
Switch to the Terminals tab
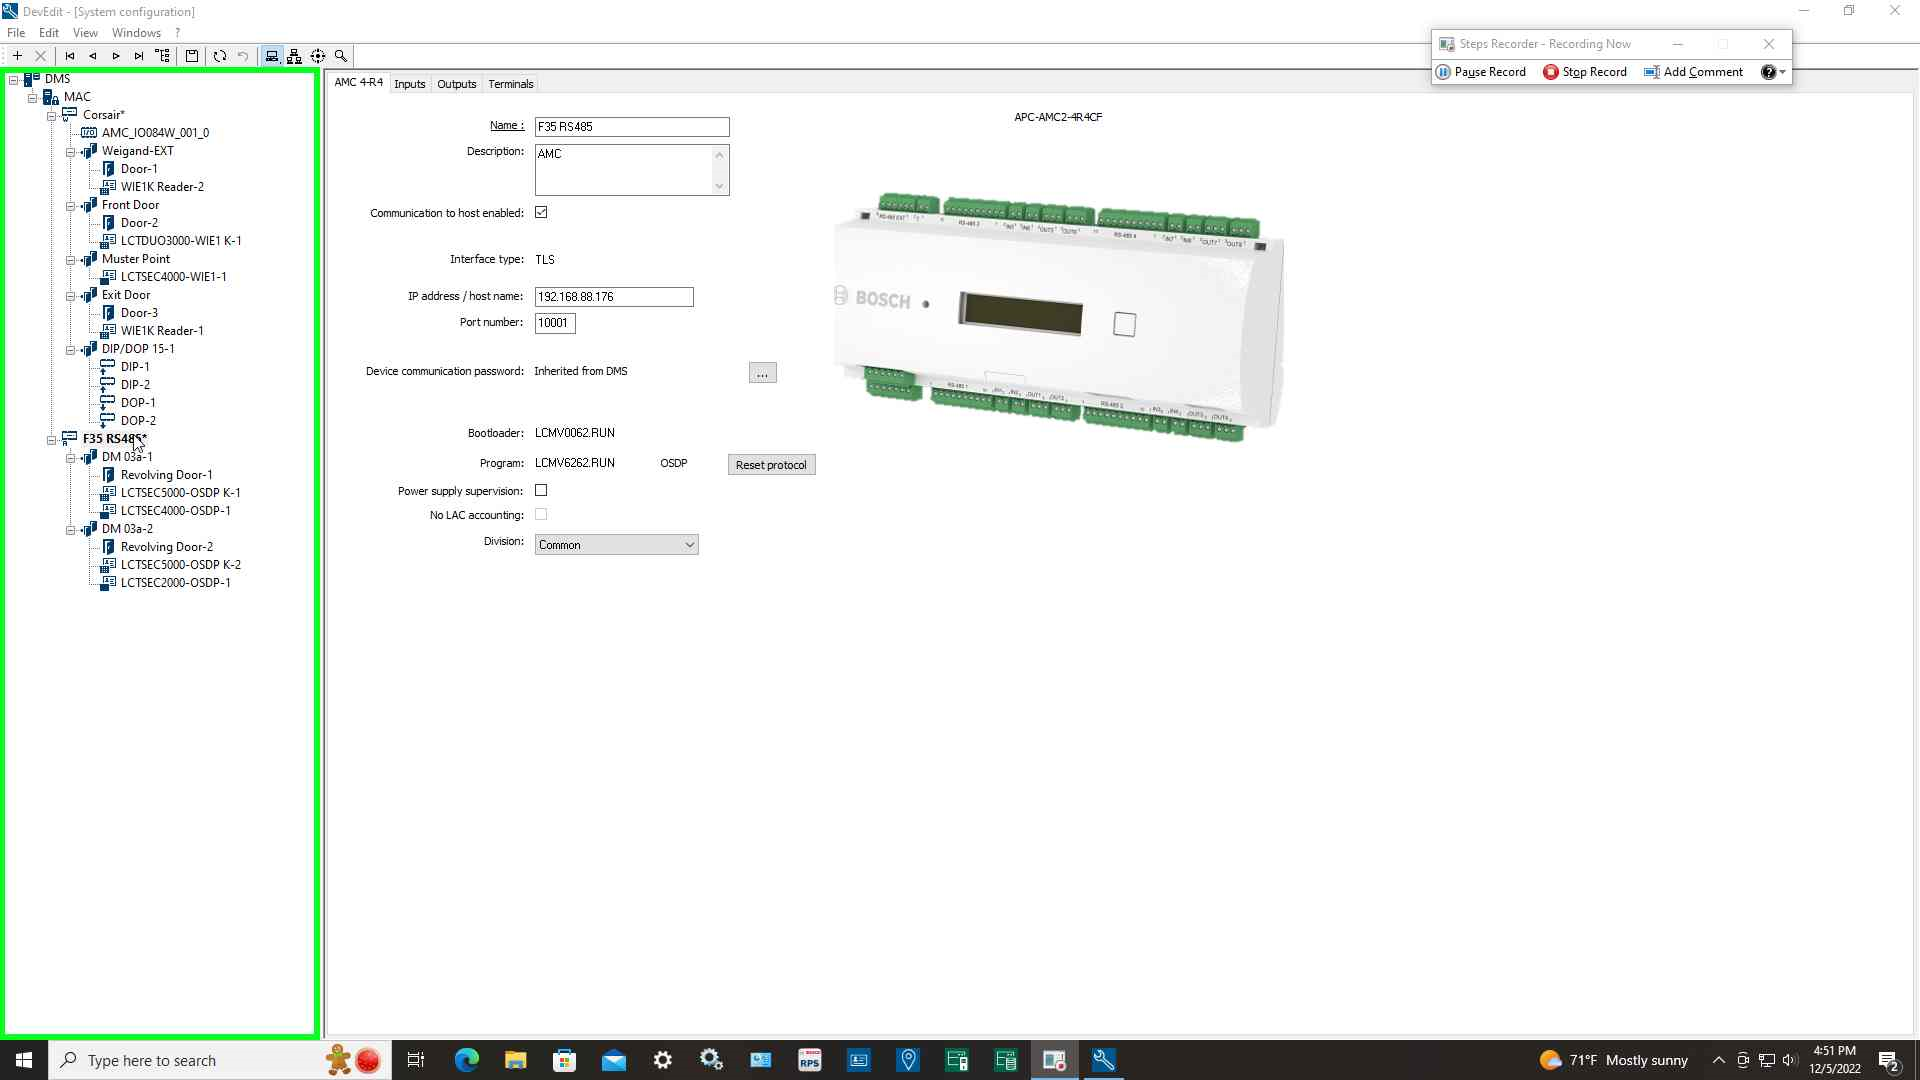pos(510,84)
